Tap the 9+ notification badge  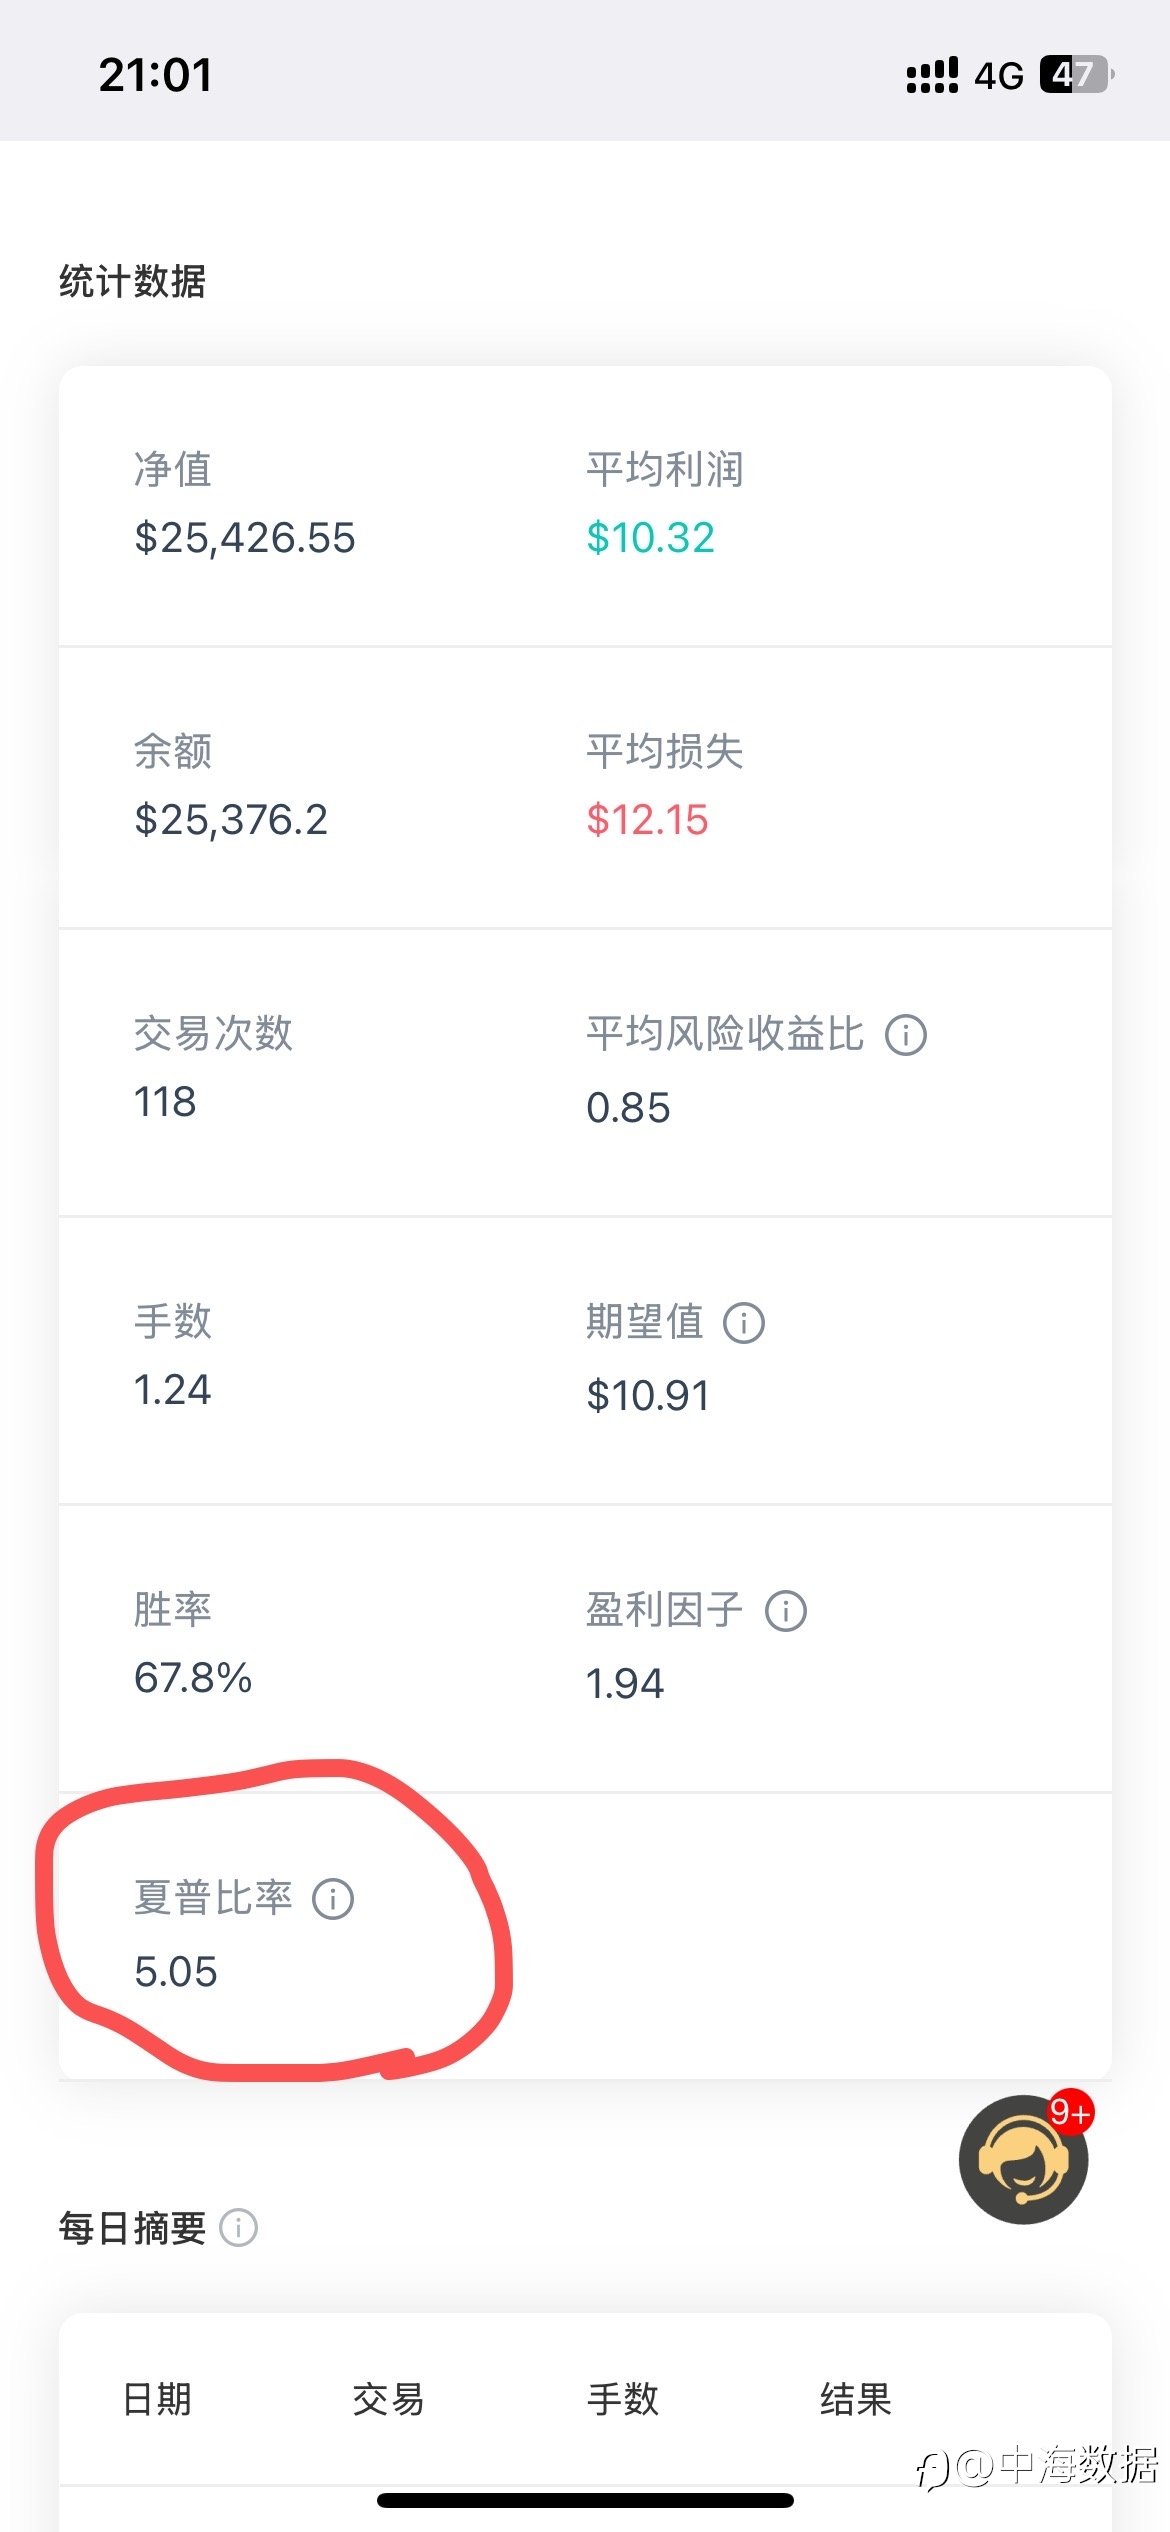[1070, 2112]
